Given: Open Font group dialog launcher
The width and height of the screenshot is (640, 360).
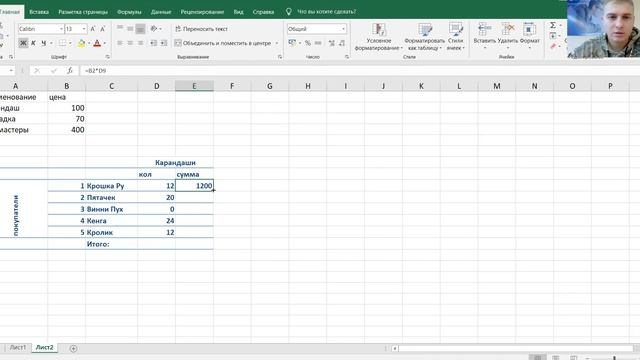Looking at the screenshot, I should pos(107,57).
